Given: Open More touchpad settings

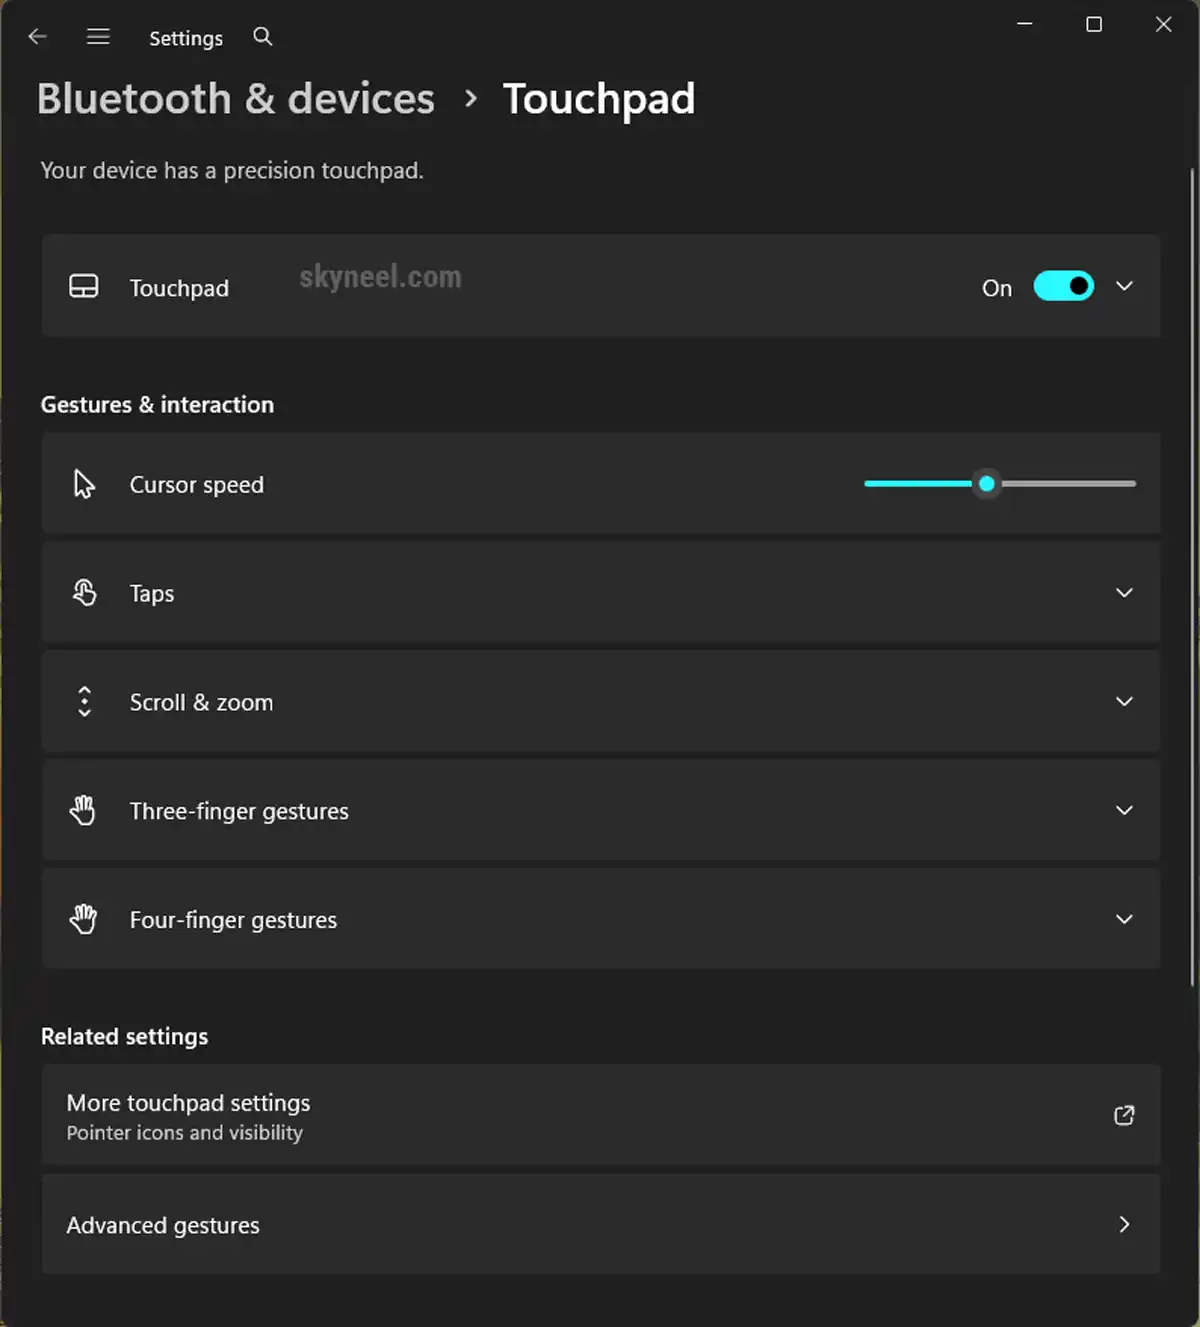Looking at the screenshot, I should click(x=601, y=1115).
